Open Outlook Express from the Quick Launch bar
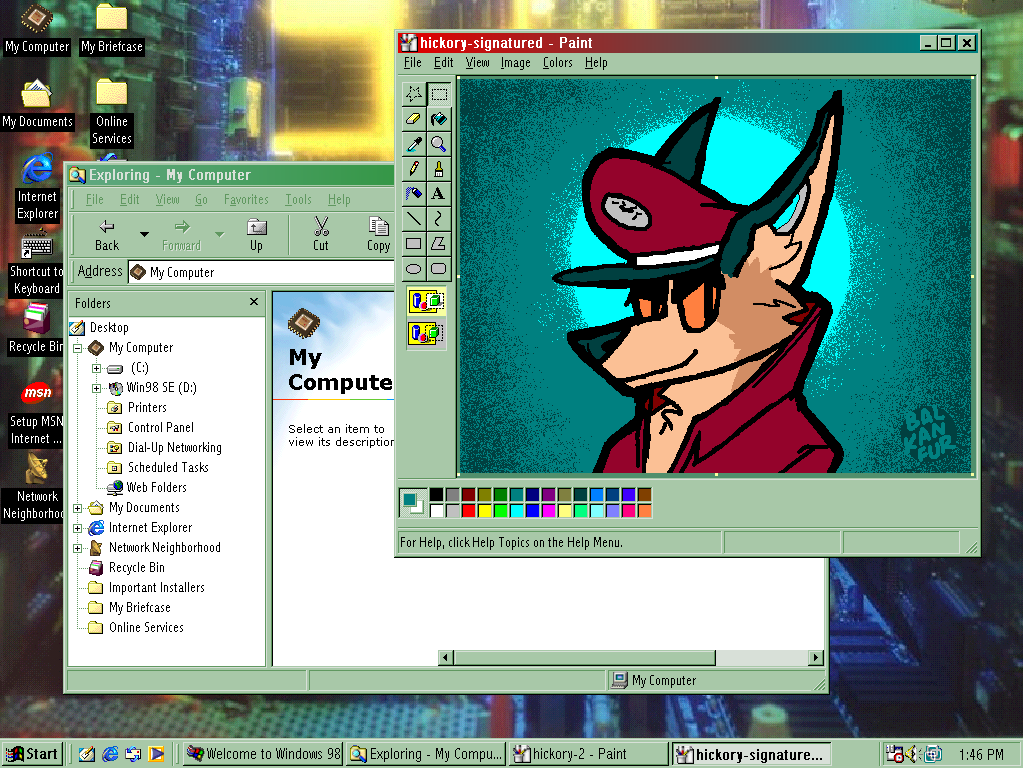Screen dimensions: 1023x768 coord(133,754)
